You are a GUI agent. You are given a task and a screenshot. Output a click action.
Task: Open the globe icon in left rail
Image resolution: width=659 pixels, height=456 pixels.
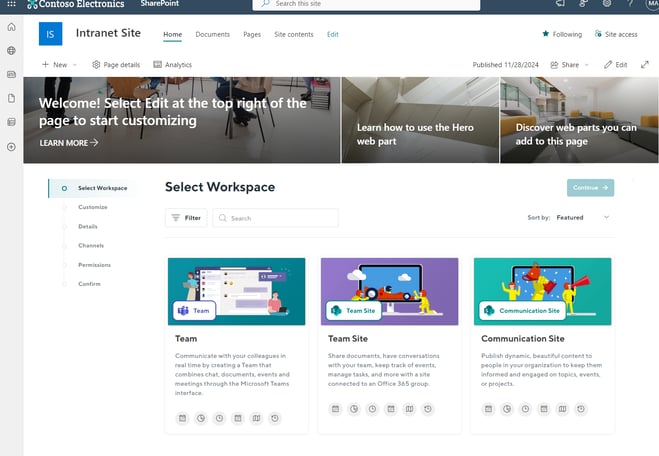pos(11,50)
